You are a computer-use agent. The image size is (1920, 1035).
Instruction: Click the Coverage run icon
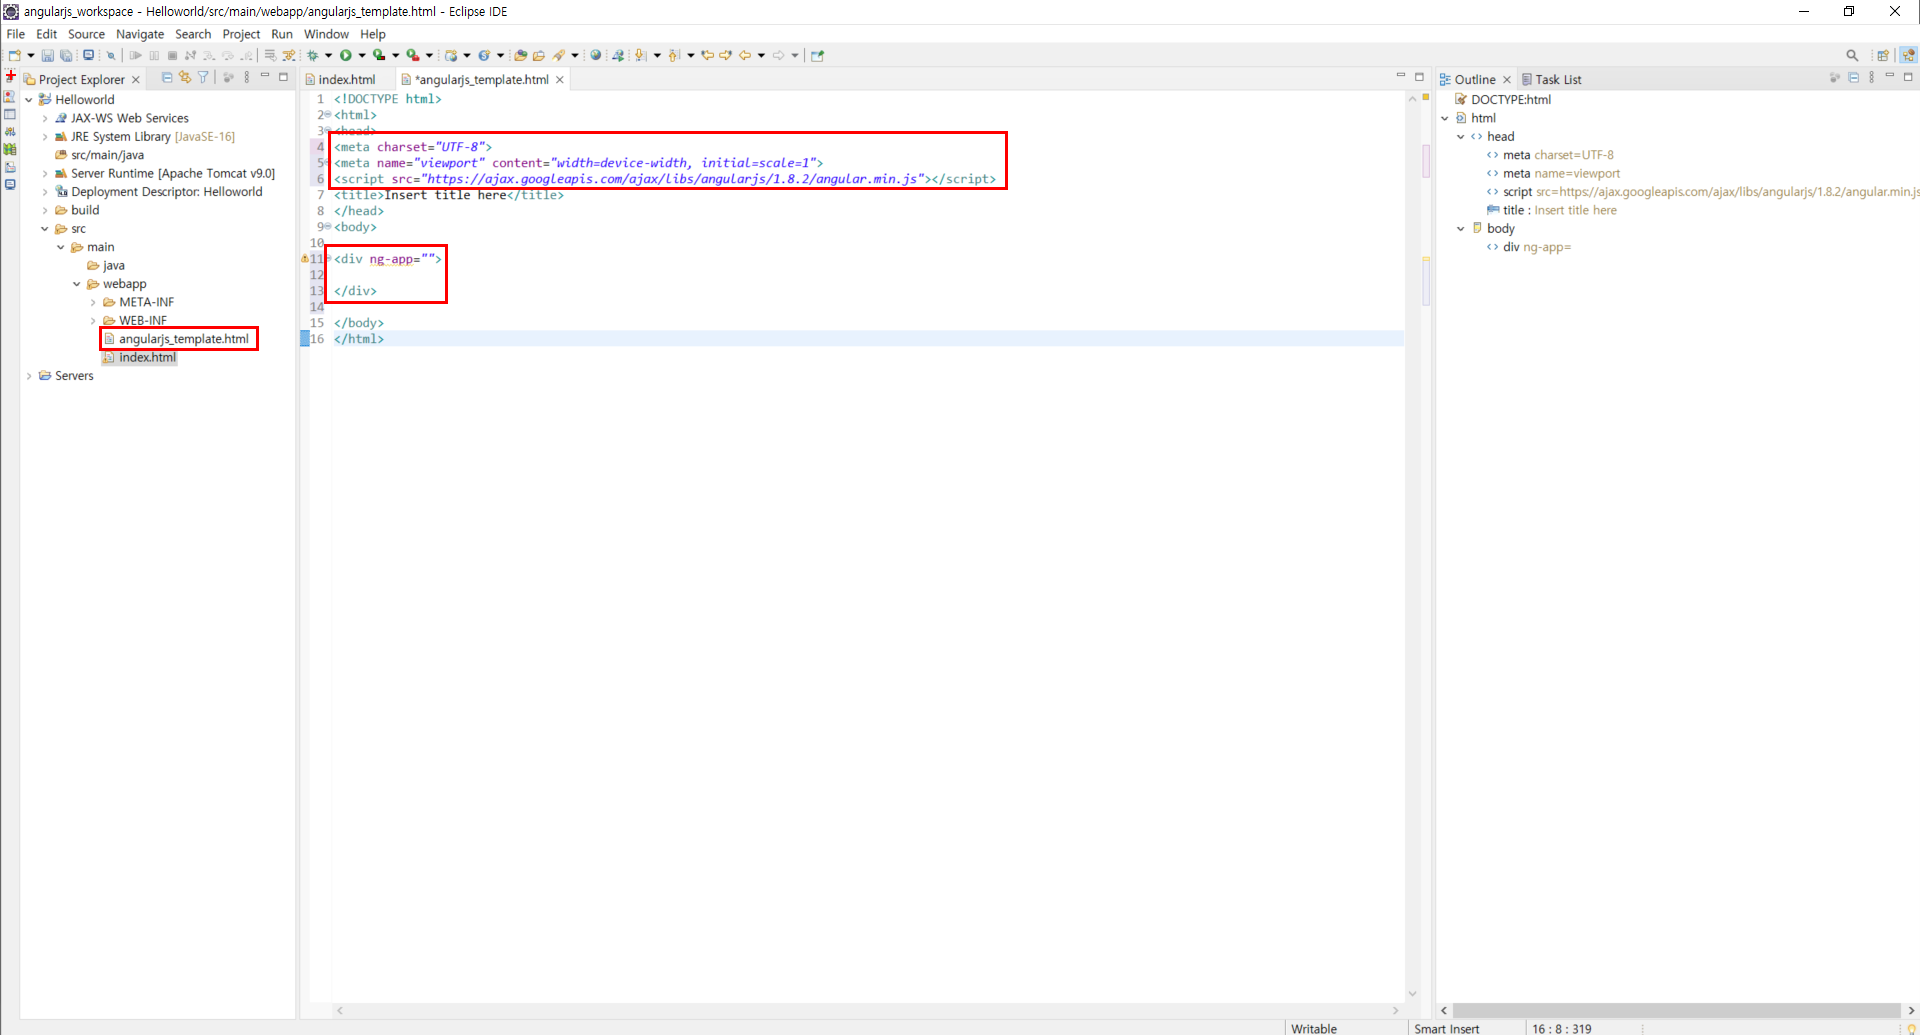coord(379,56)
